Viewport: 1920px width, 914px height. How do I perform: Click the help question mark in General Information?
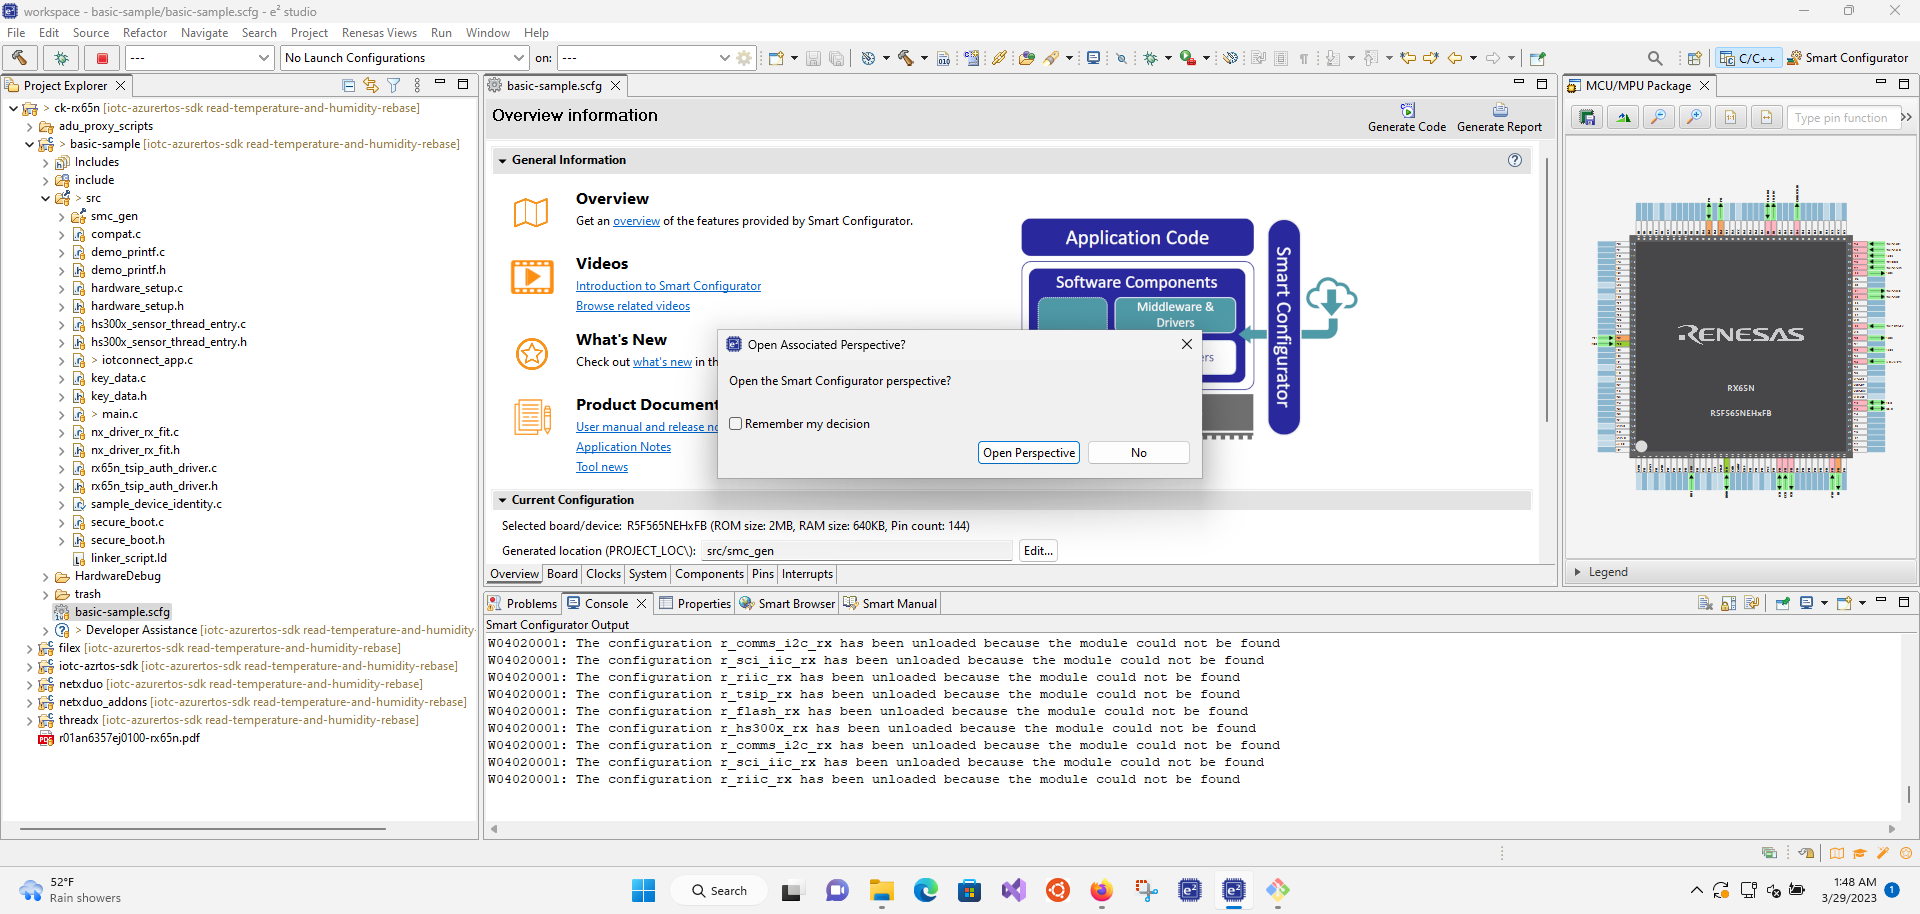(1515, 160)
